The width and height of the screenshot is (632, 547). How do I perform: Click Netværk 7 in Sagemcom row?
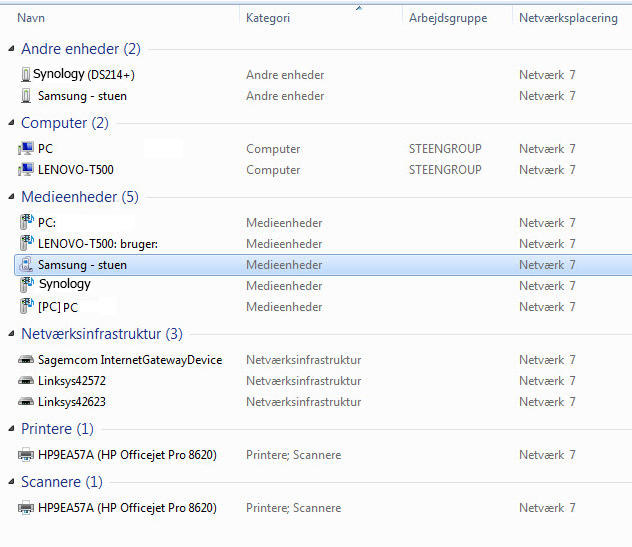547,360
